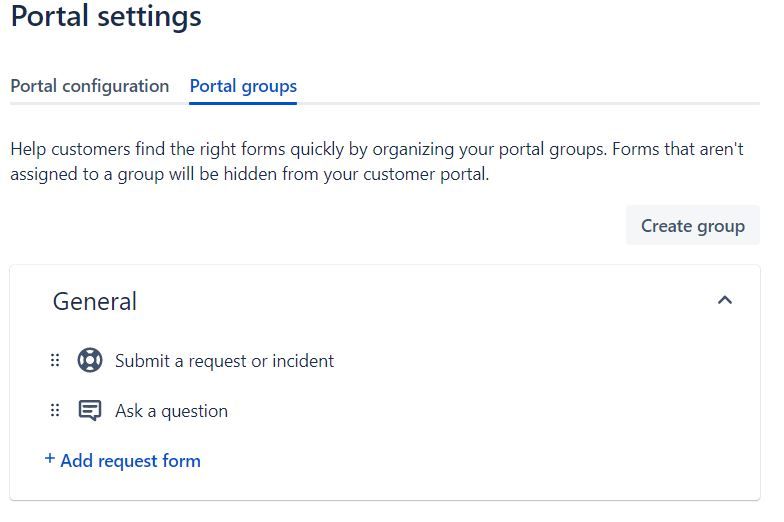The image size is (784, 522).
Task: Click the Create group button
Action: click(x=692, y=225)
